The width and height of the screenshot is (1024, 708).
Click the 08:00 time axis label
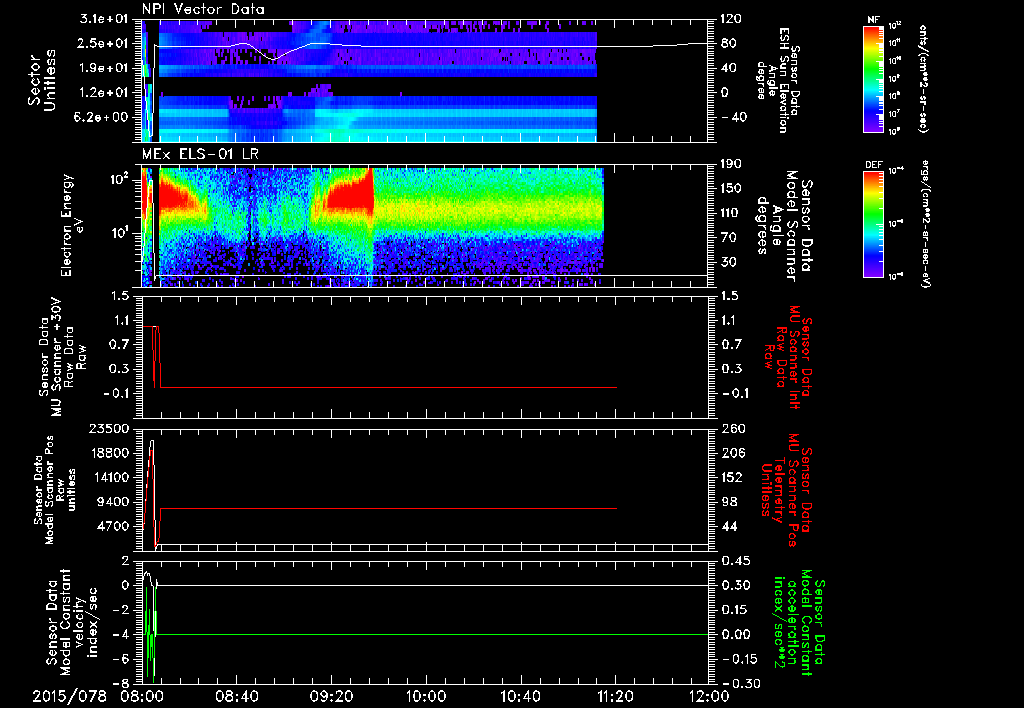tap(140, 696)
